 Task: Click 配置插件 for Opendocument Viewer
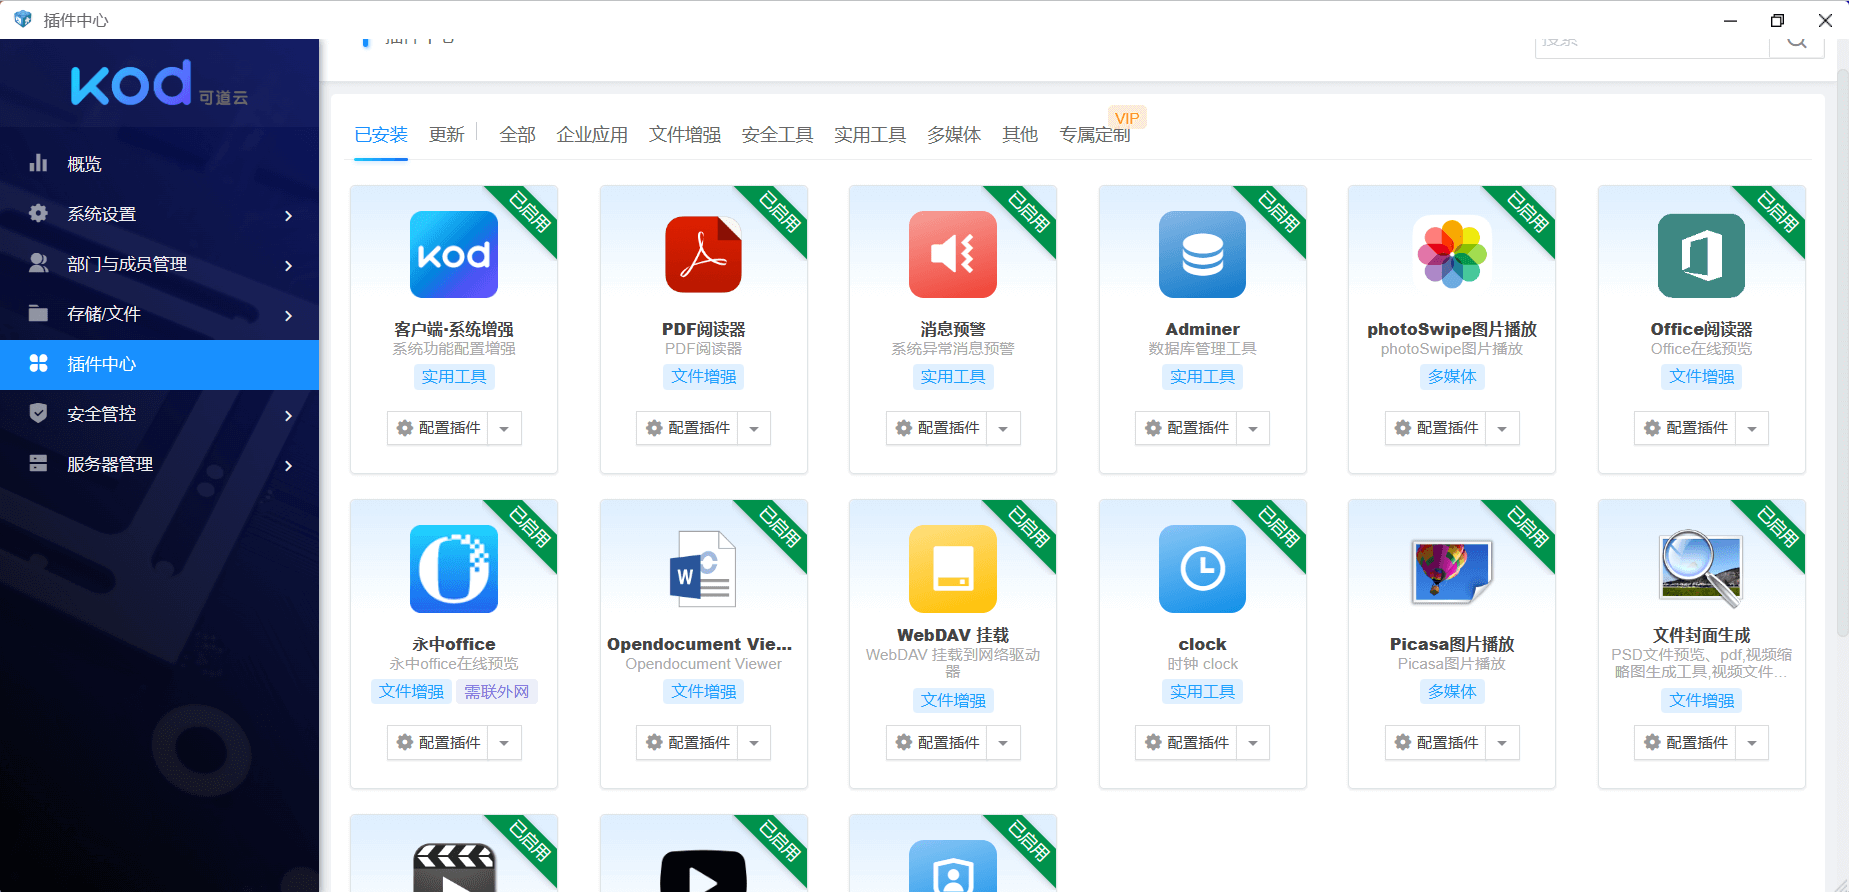click(x=687, y=743)
